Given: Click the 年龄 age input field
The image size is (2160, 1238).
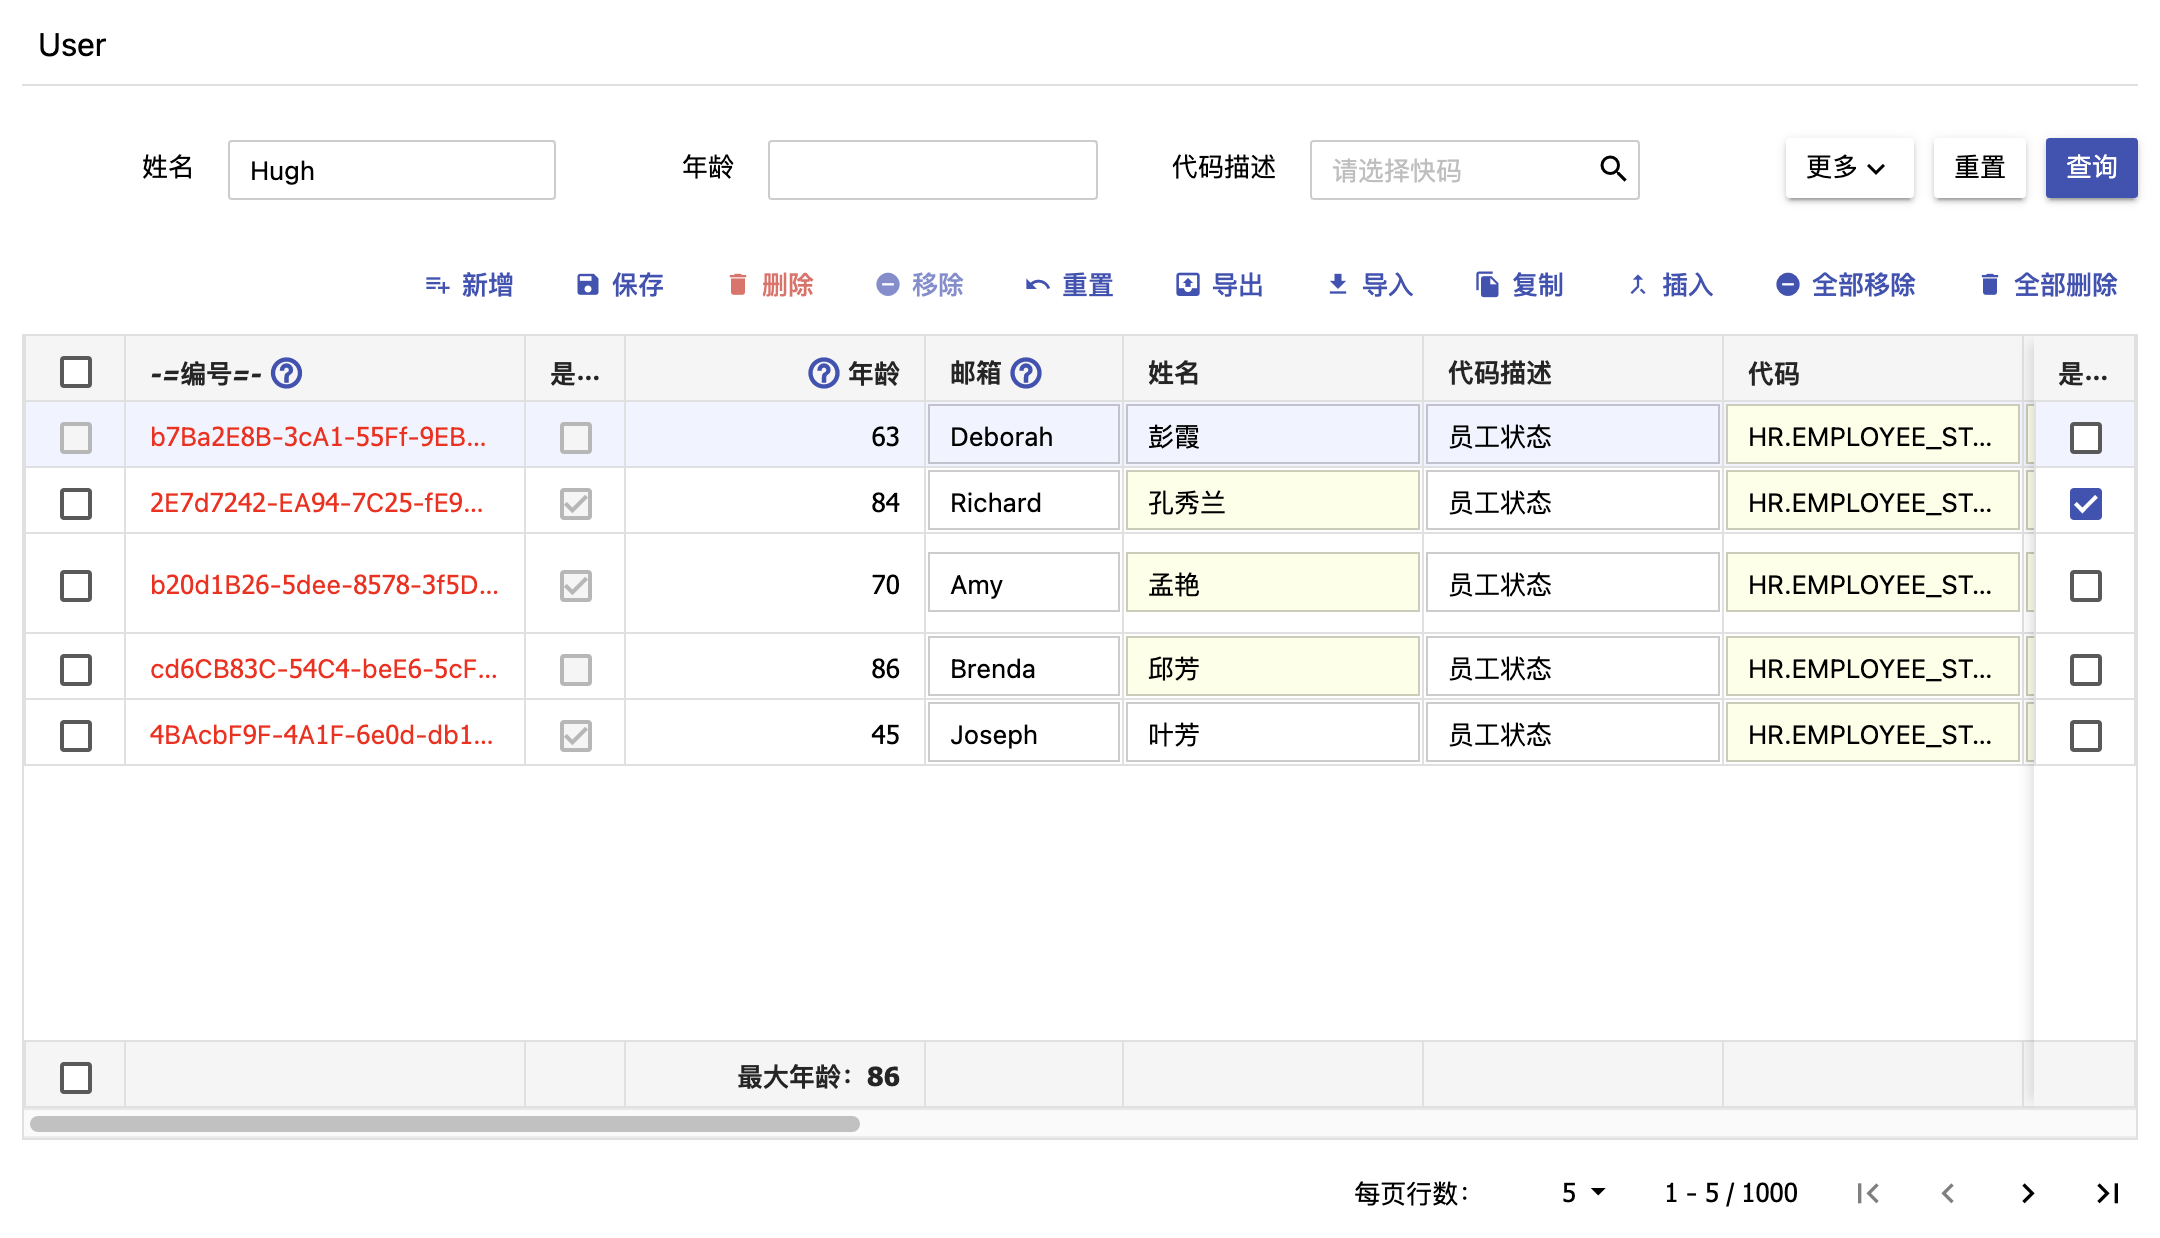Looking at the screenshot, I should pos(931,169).
